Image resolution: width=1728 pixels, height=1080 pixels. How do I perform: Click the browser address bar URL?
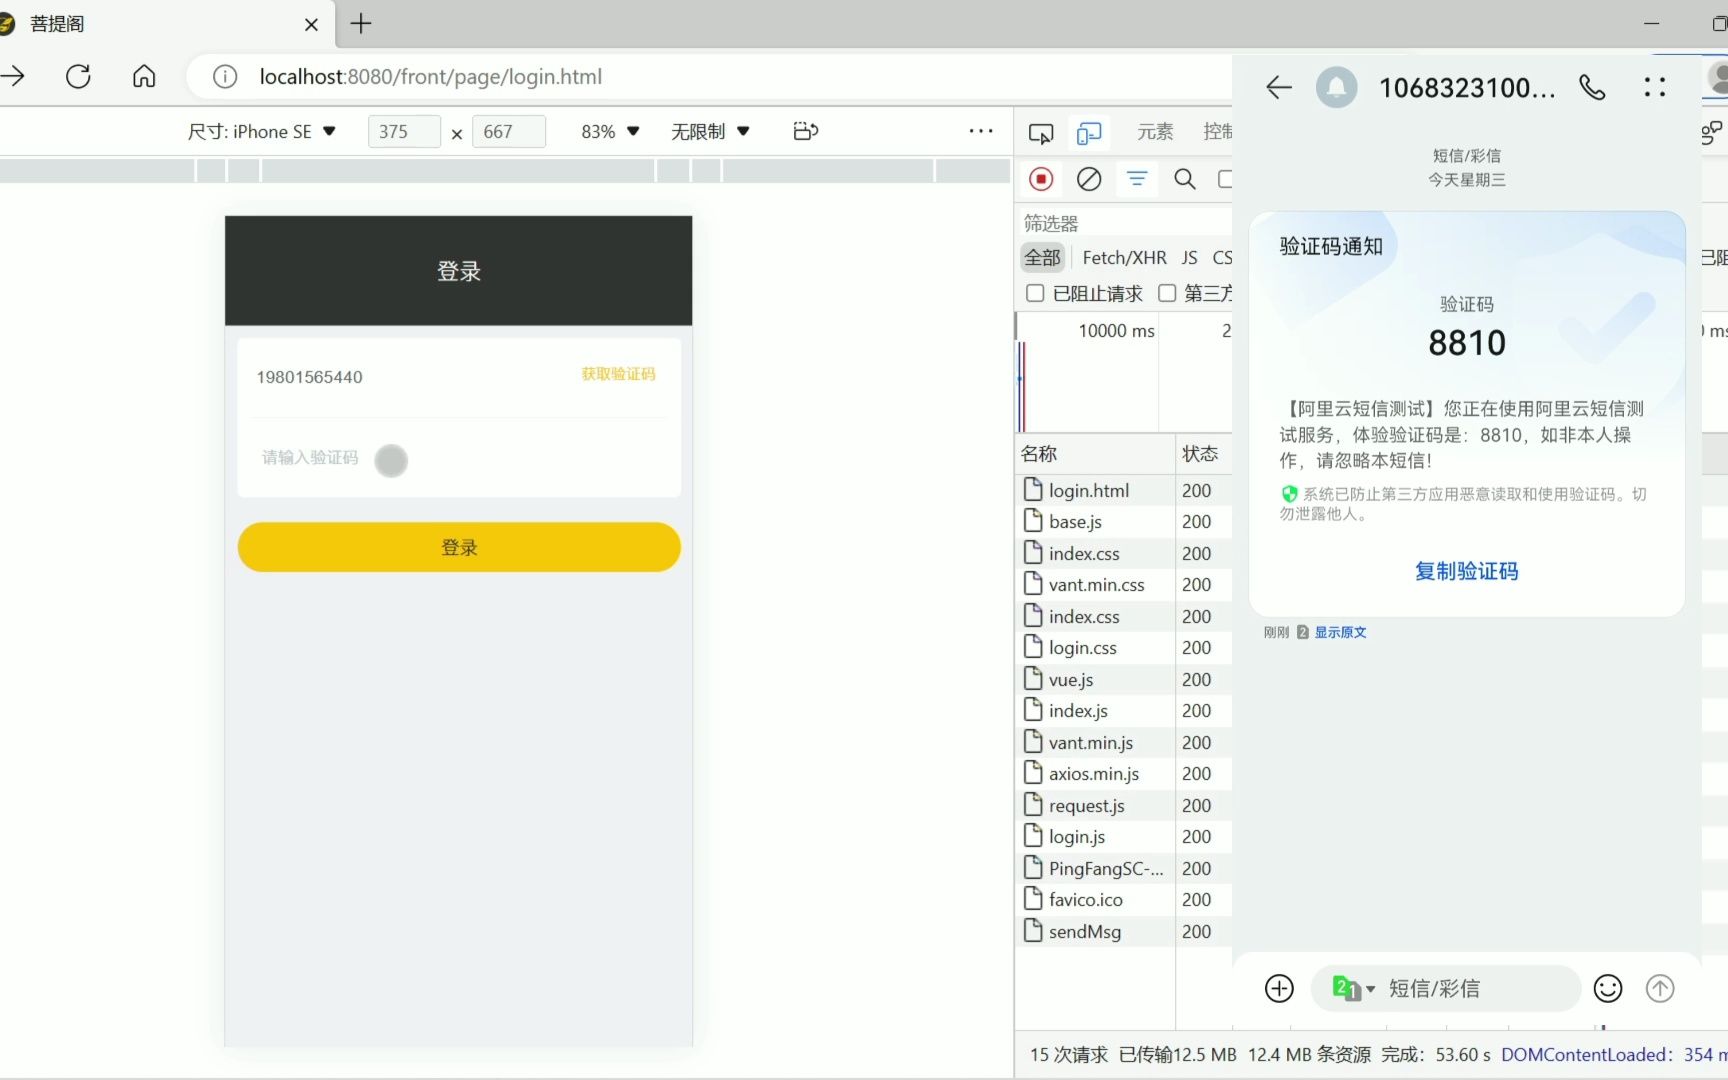431,77
